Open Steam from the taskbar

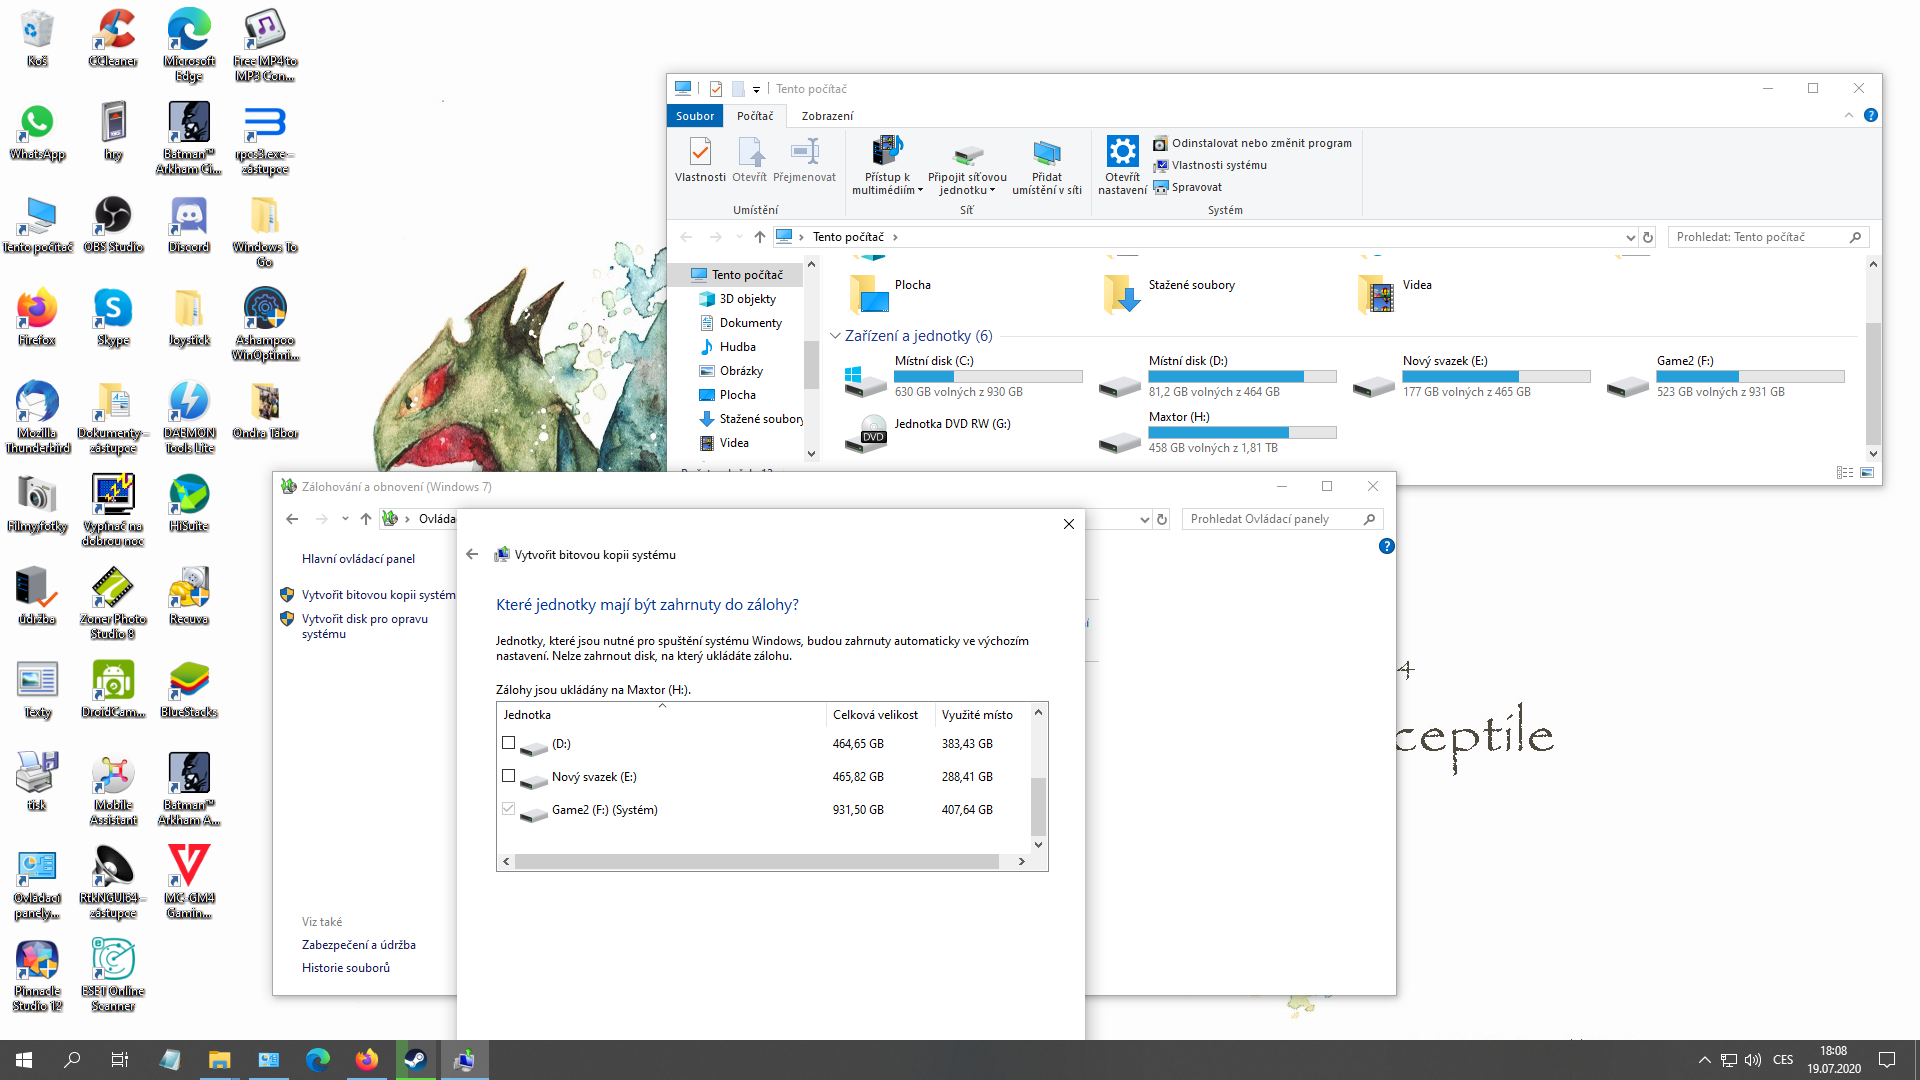pyautogui.click(x=415, y=1060)
